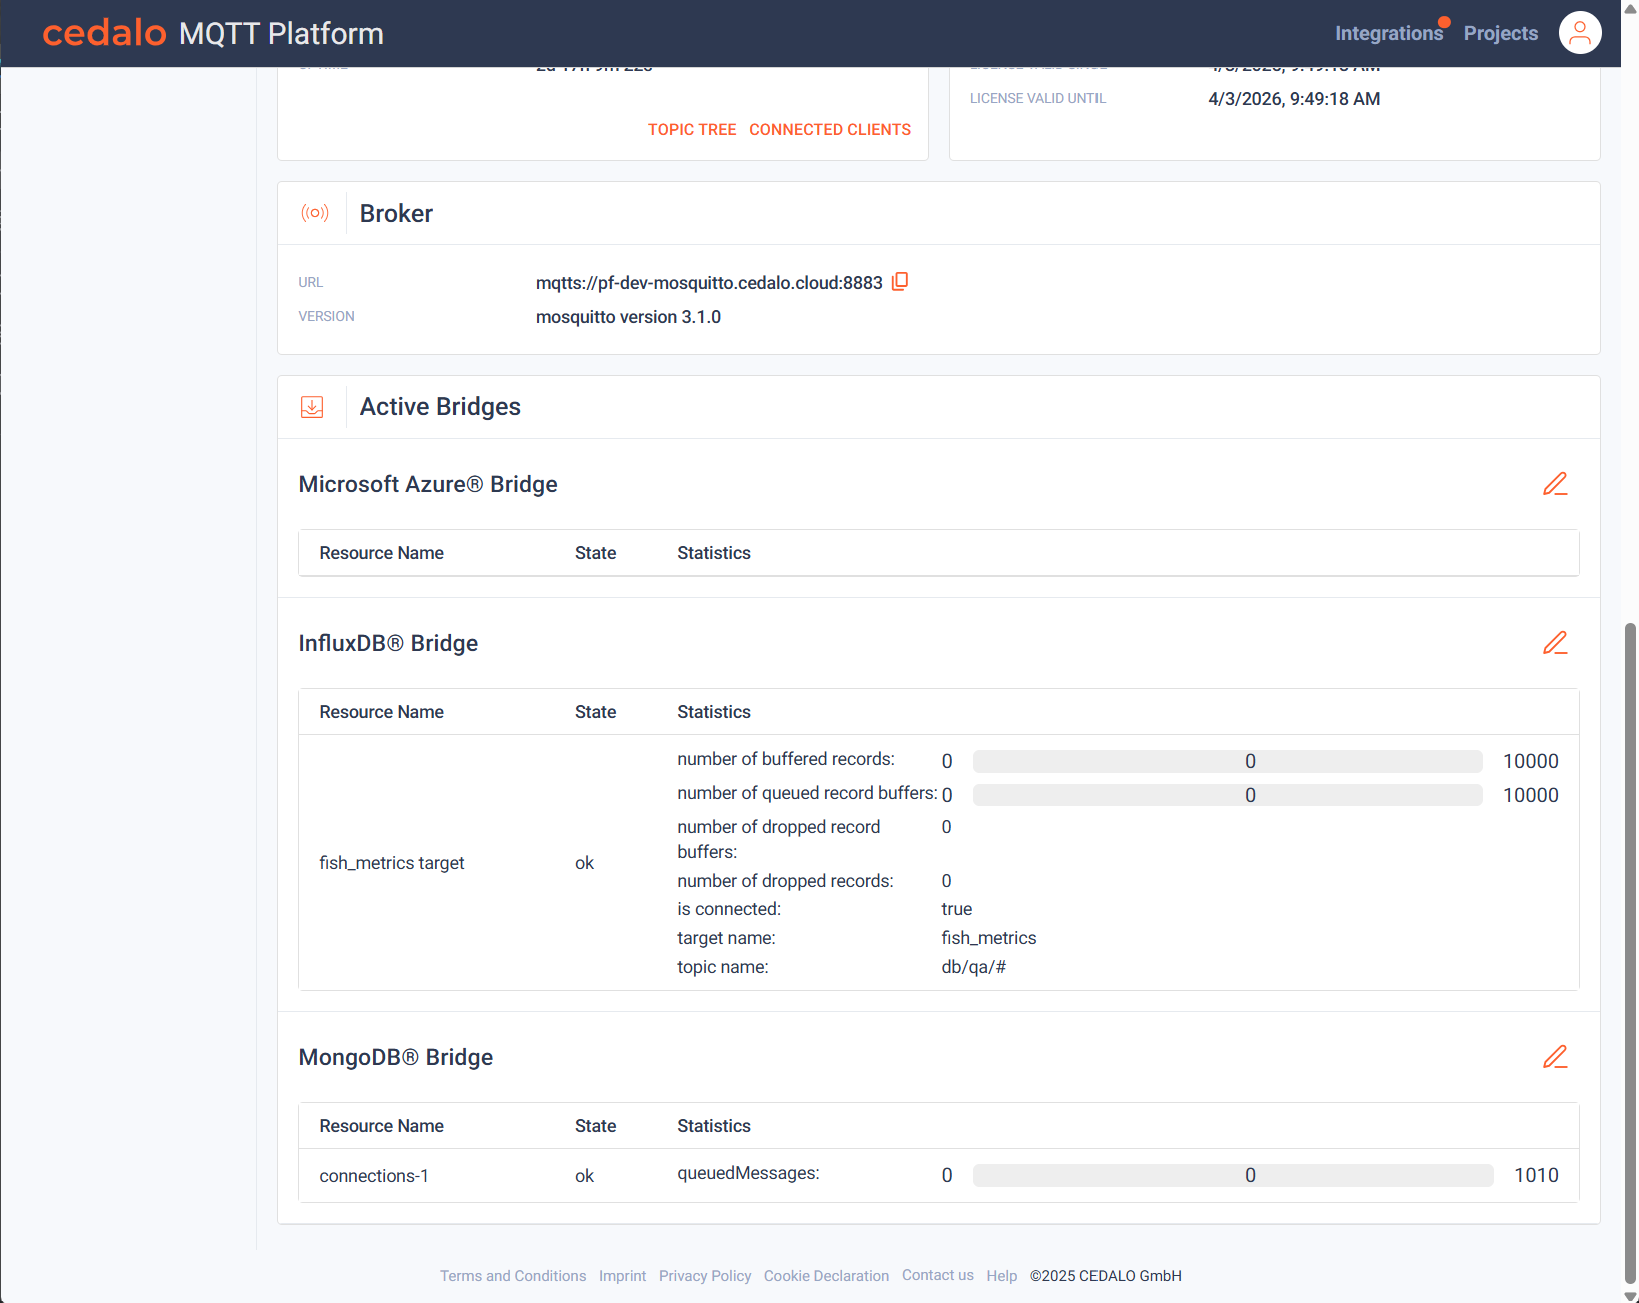Open Terms and Conditions link
The image size is (1639, 1303).
click(513, 1276)
